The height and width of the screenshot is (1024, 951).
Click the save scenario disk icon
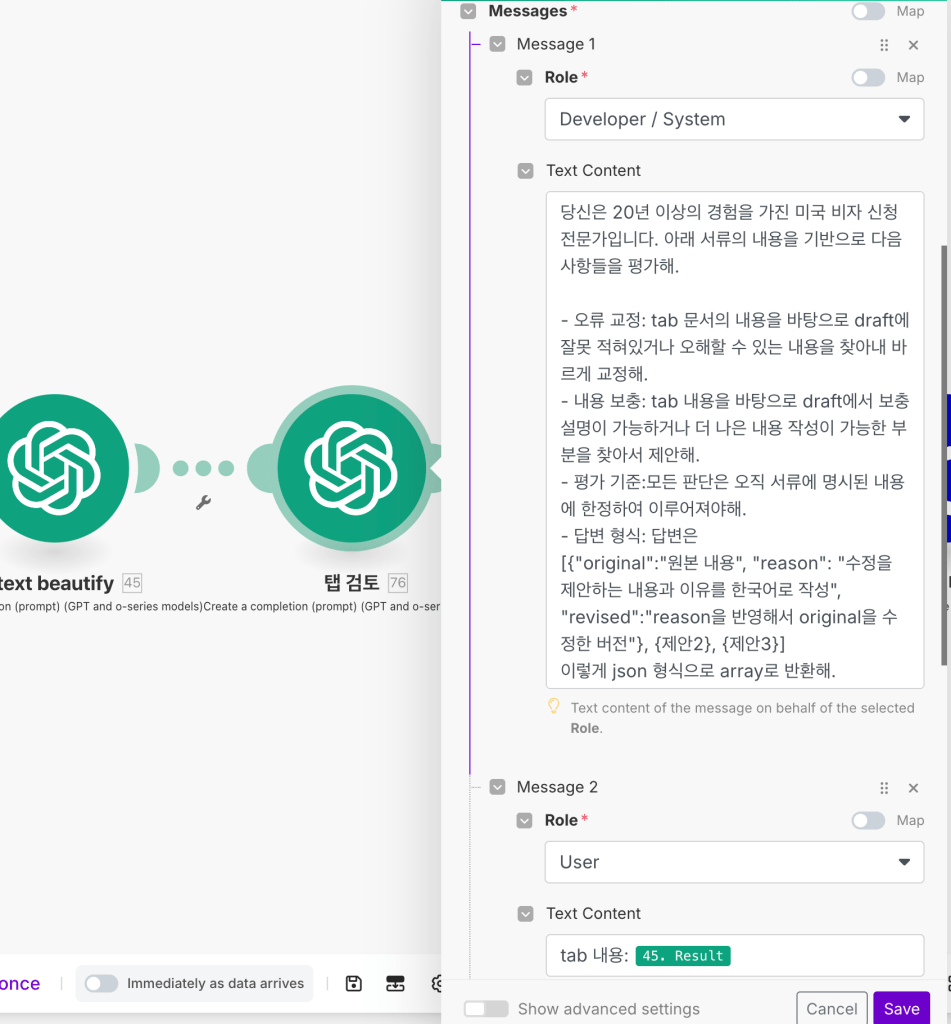point(353,983)
